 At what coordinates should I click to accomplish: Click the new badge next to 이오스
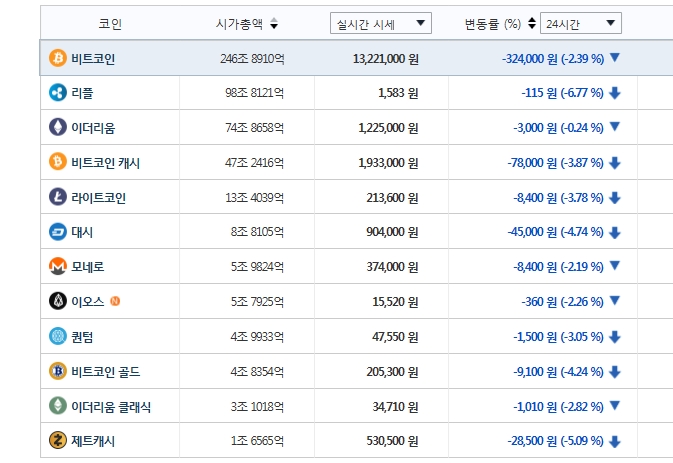pos(115,301)
